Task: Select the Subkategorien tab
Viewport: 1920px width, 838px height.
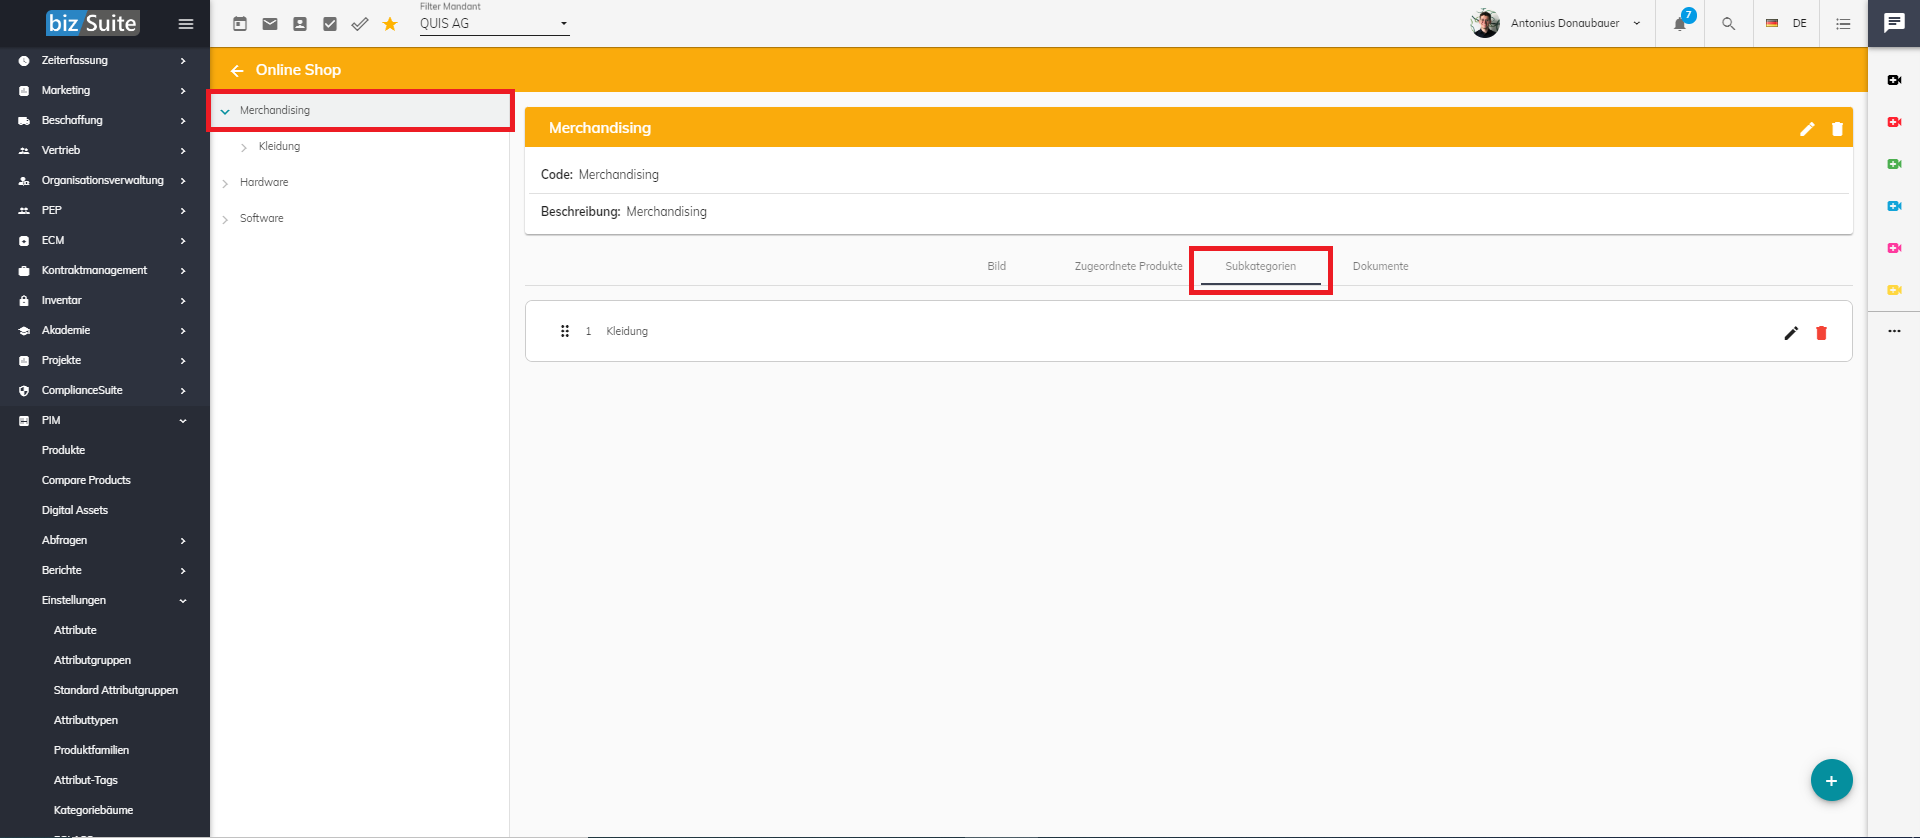Action: pyautogui.click(x=1260, y=266)
